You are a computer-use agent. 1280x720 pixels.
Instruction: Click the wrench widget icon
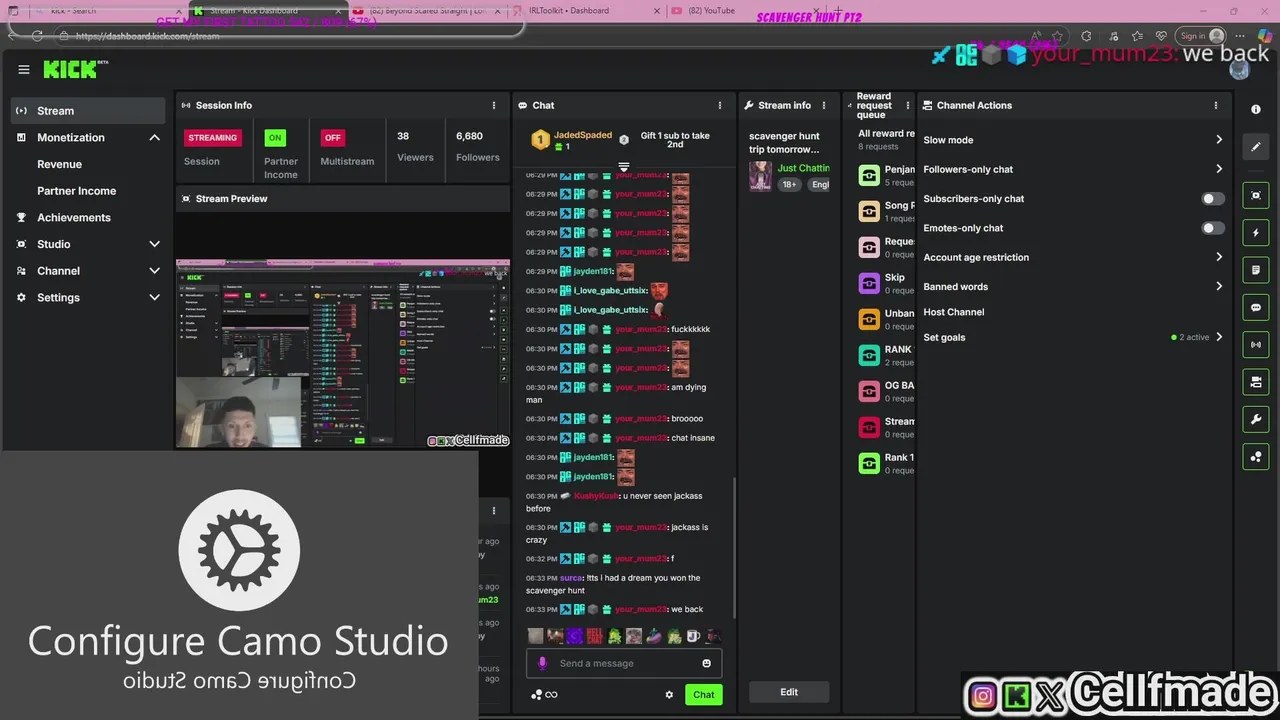(1256, 419)
